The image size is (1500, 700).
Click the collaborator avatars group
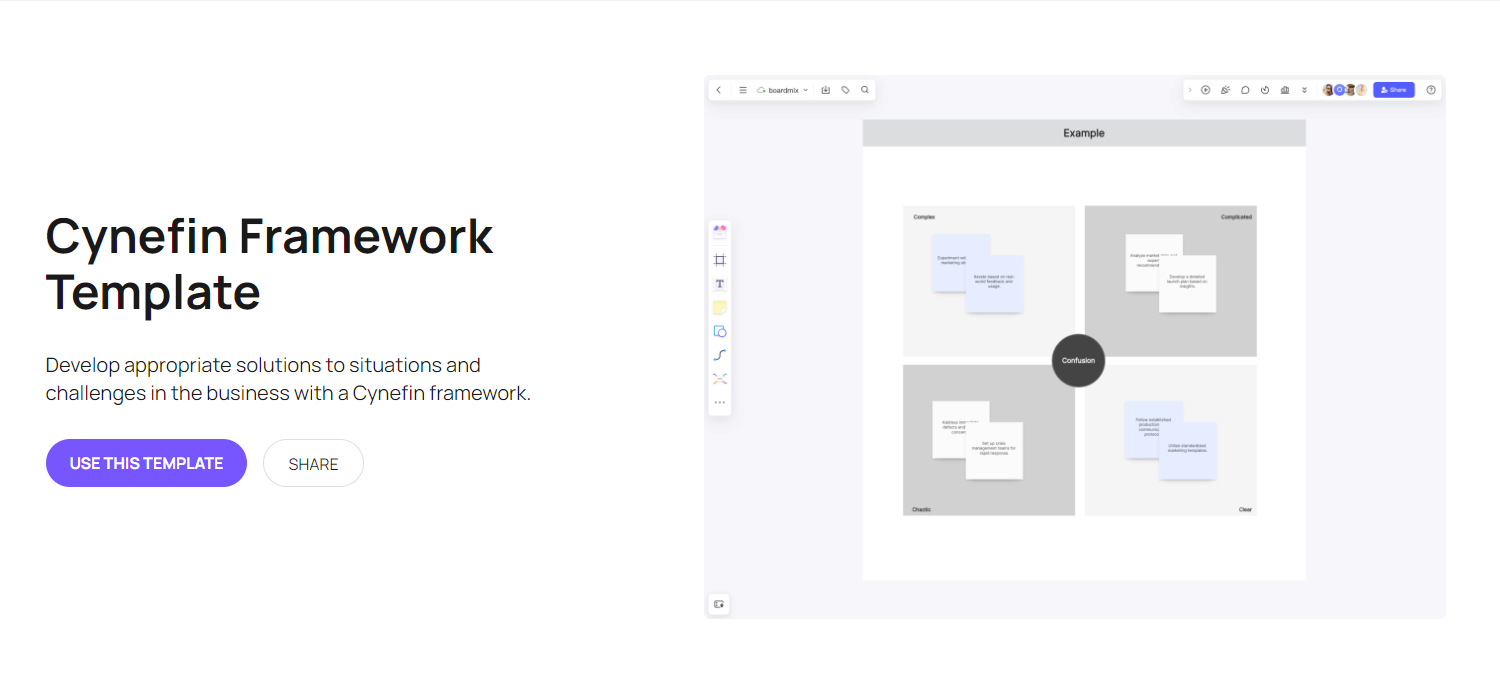click(x=1345, y=90)
